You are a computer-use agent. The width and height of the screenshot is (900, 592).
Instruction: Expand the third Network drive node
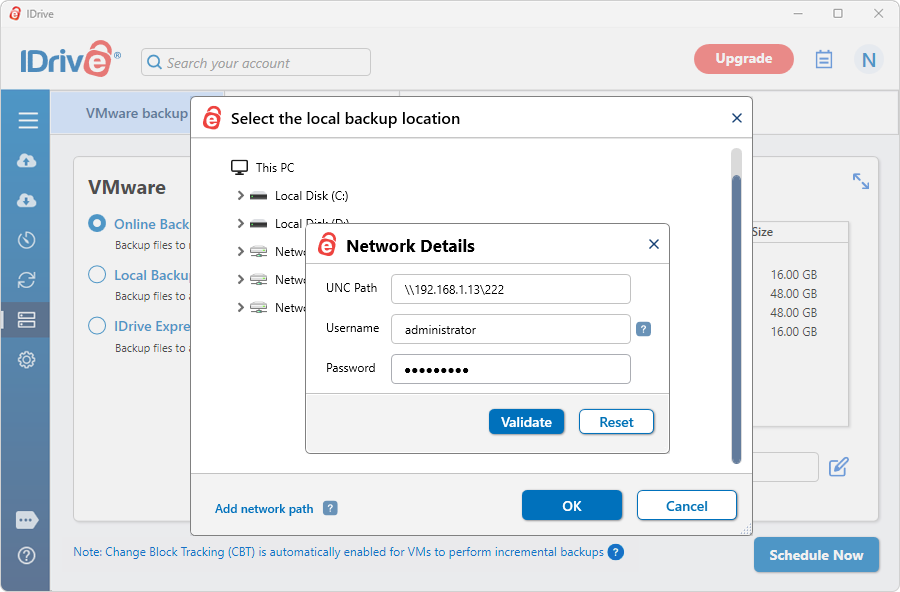240,307
